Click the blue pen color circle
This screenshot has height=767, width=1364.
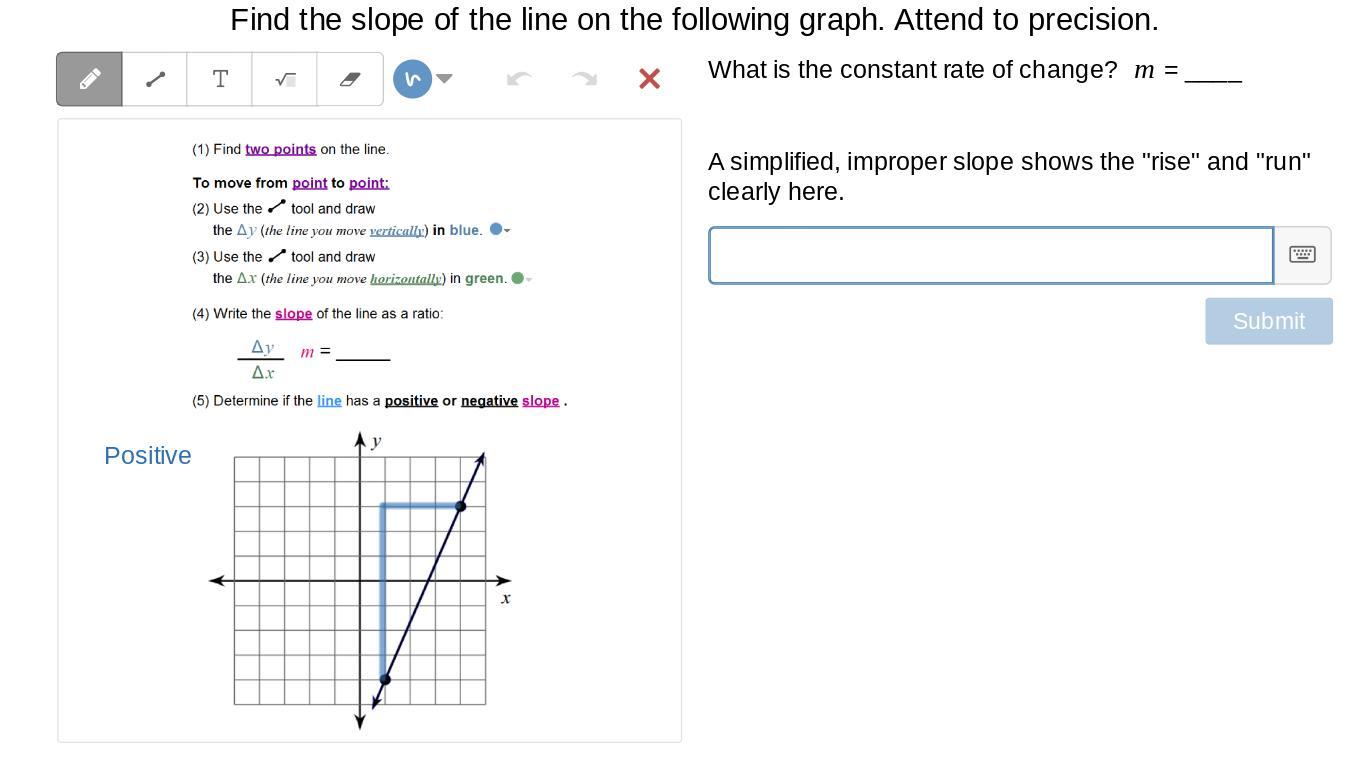[x=412, y=79]
